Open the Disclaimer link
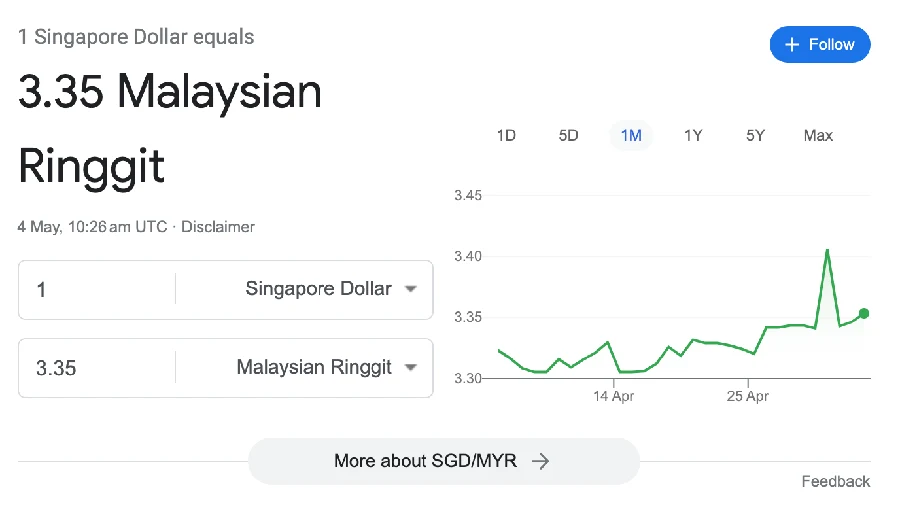 pos(218,227)
